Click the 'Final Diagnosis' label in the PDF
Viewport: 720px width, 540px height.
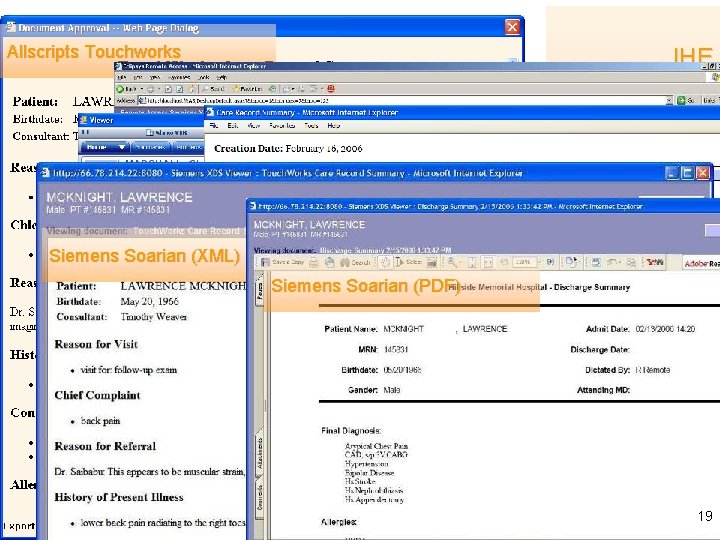[x=351, y=431]
